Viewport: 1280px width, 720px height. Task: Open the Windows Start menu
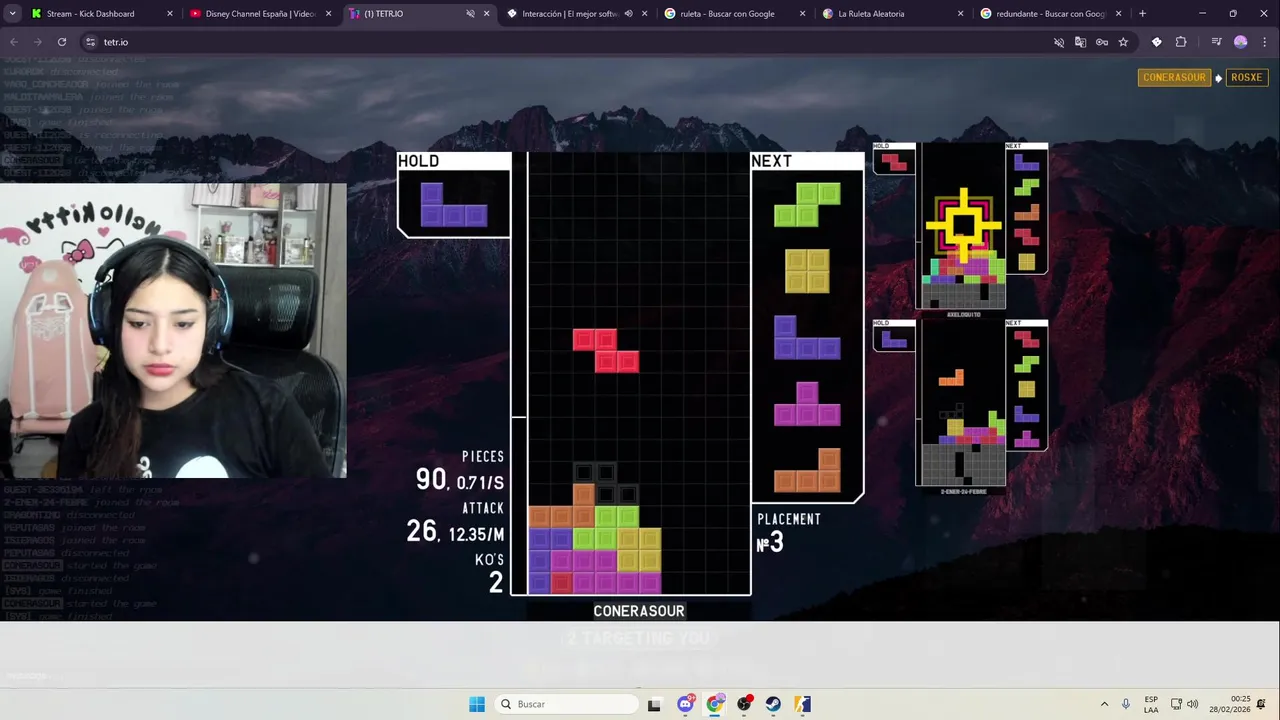(x=477, y=704)
